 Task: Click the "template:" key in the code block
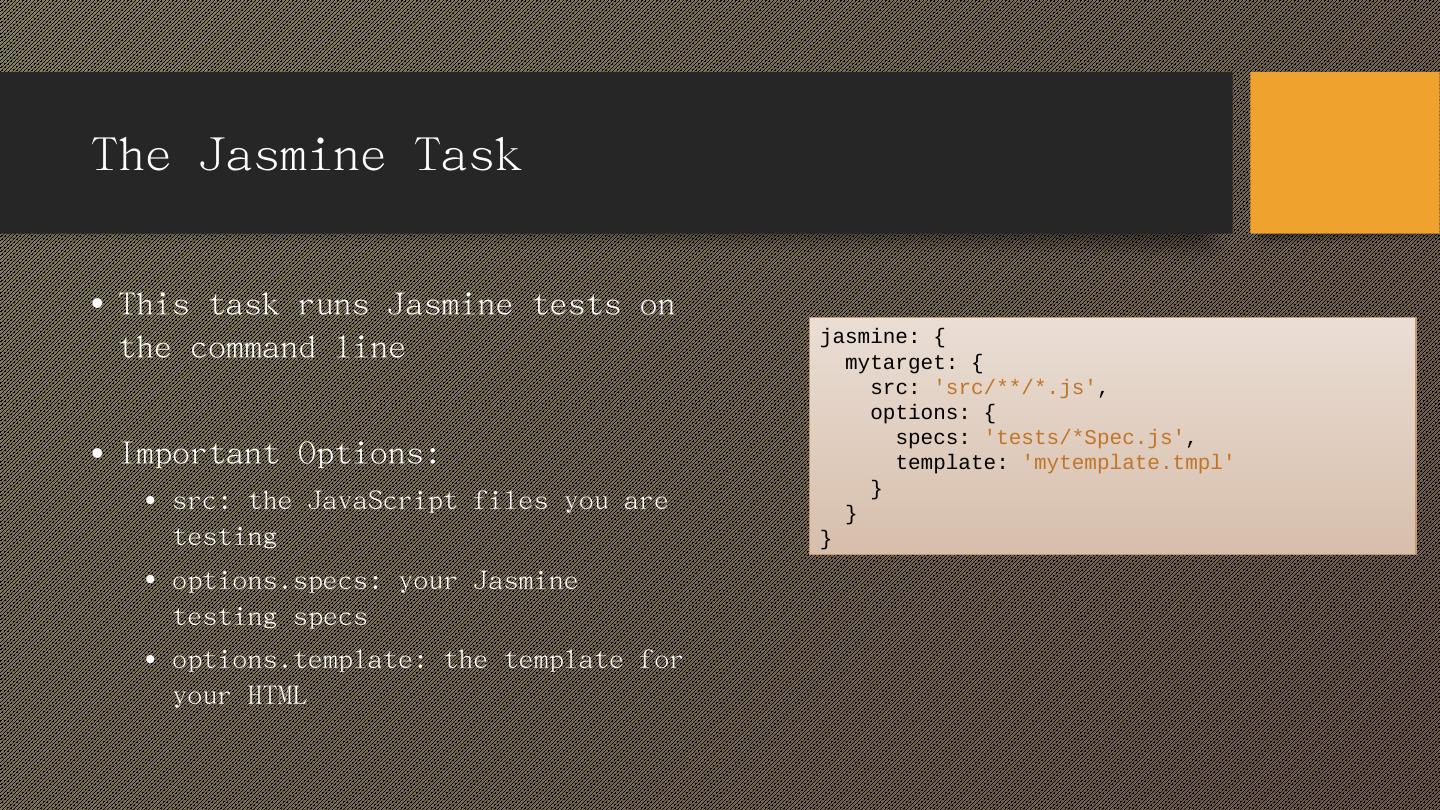(952, 463)
